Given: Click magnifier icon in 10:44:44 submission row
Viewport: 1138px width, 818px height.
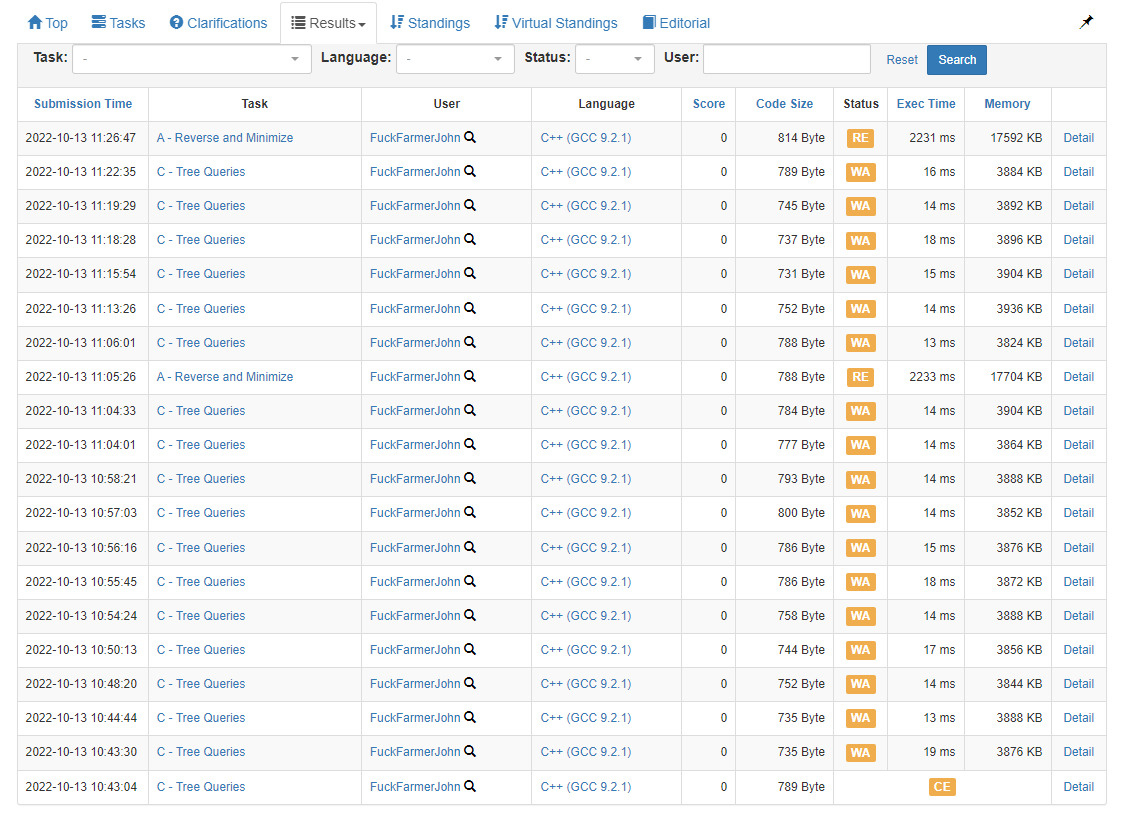Looking at the screenshot, I should [x=470, y=717].
